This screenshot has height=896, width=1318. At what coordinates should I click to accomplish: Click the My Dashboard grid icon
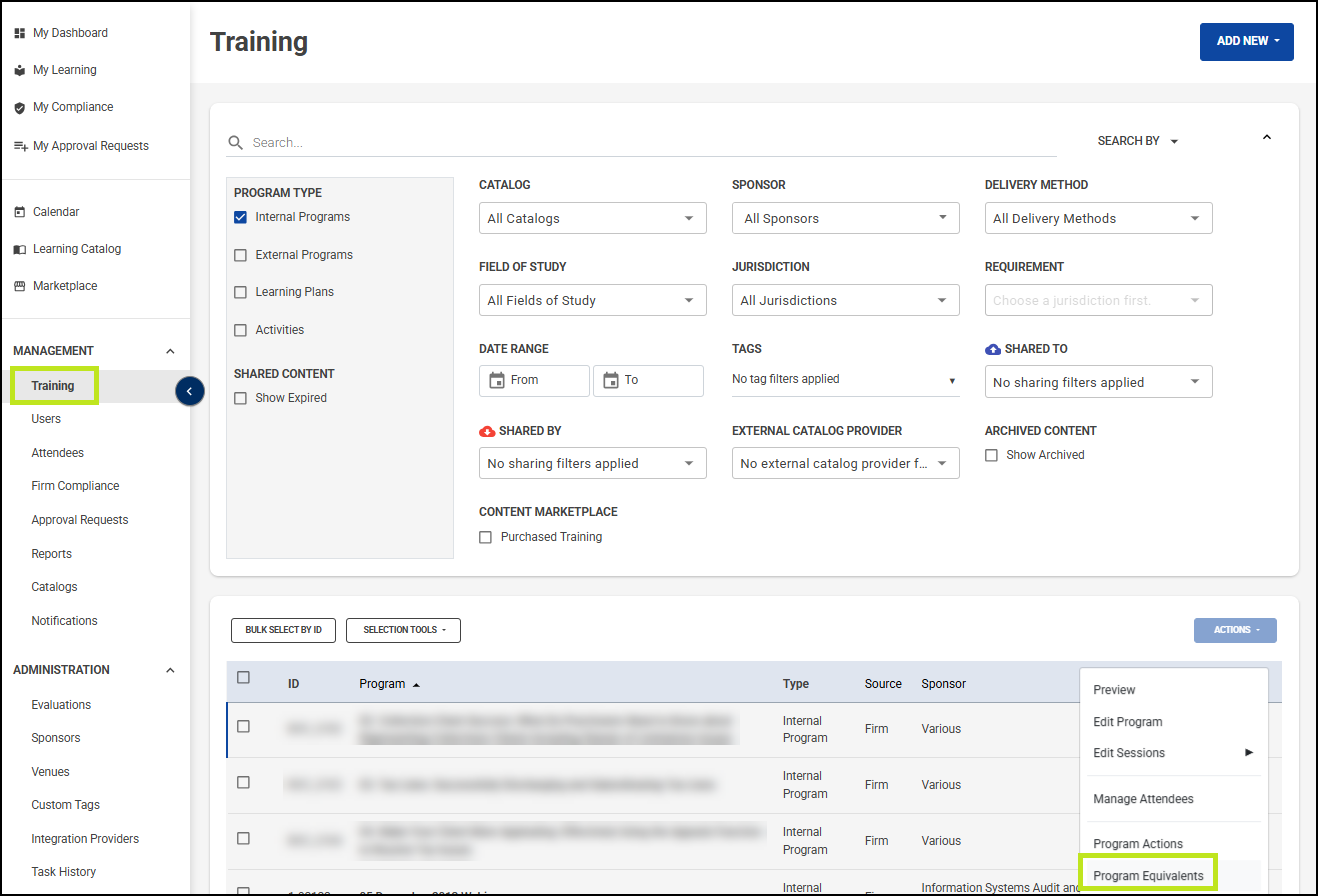pyautogui.click(x=20, y=33)
